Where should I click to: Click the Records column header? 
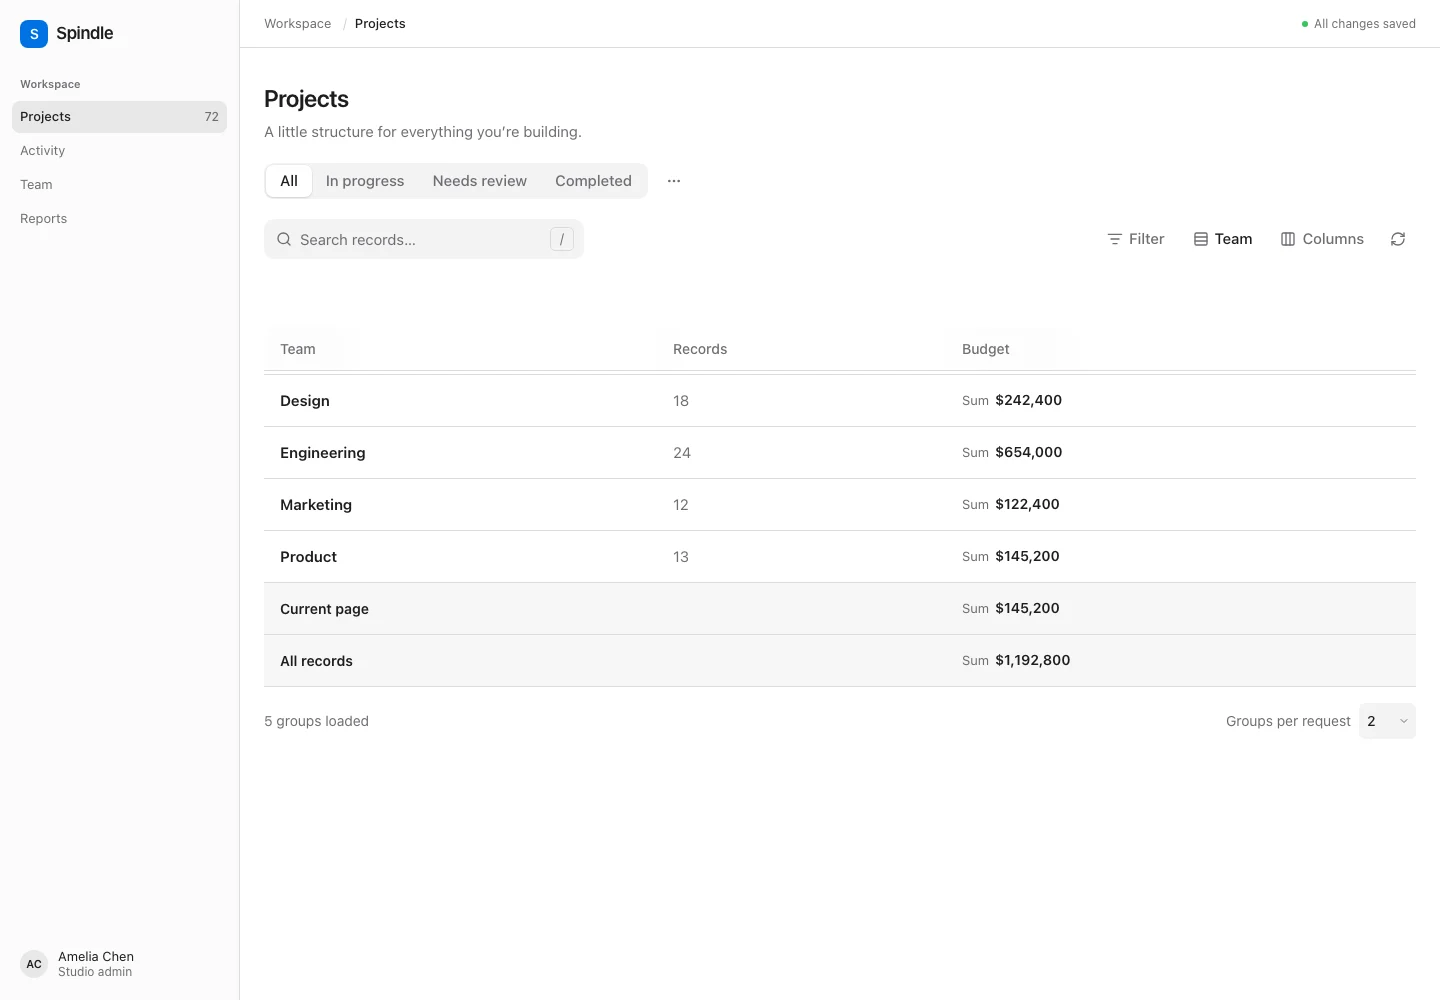tap(700, 349)
